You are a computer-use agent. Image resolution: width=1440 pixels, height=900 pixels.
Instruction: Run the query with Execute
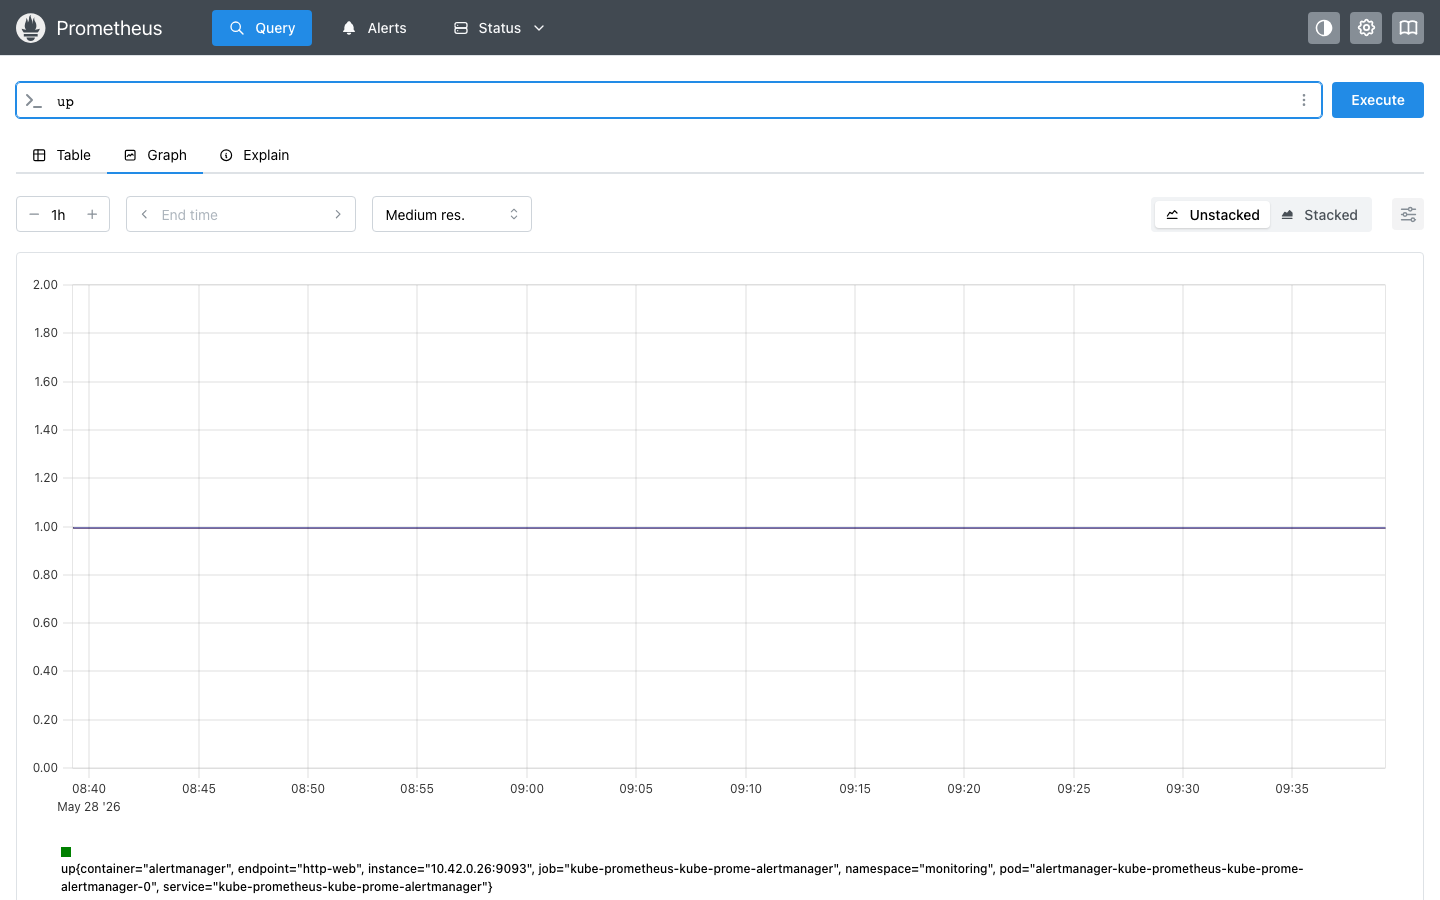(x=1377, y=100)
